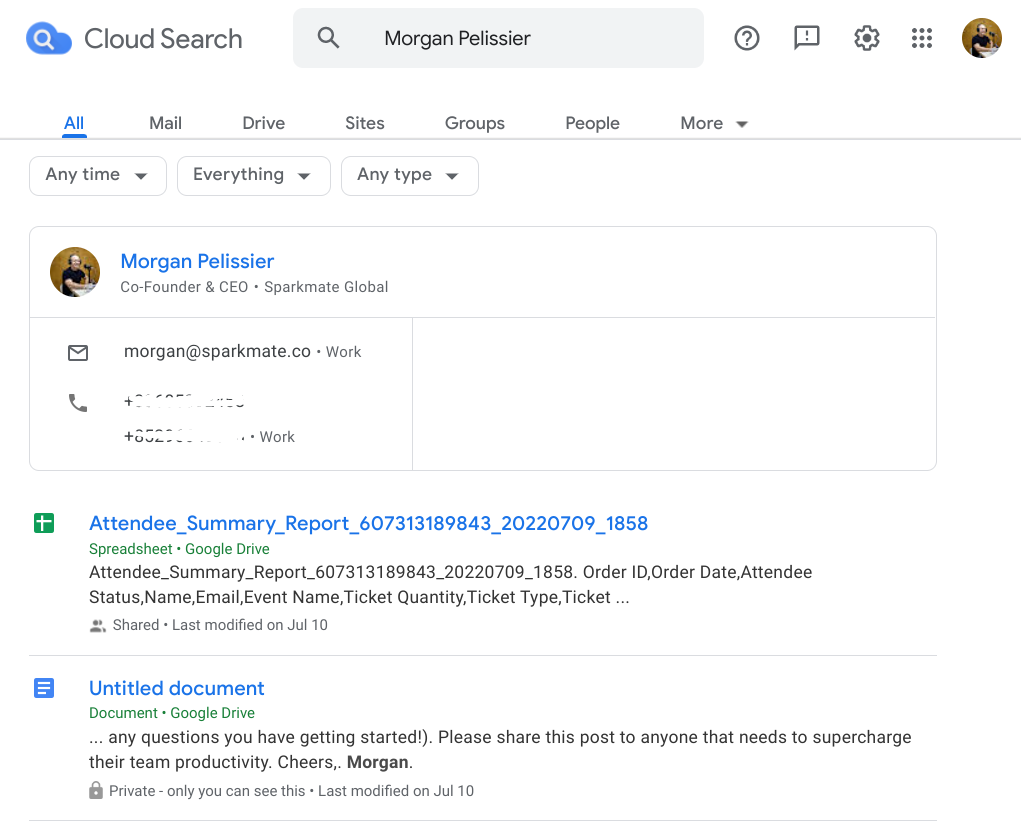Click 'Co-Founder & CEO' job title text

point(184,287)
